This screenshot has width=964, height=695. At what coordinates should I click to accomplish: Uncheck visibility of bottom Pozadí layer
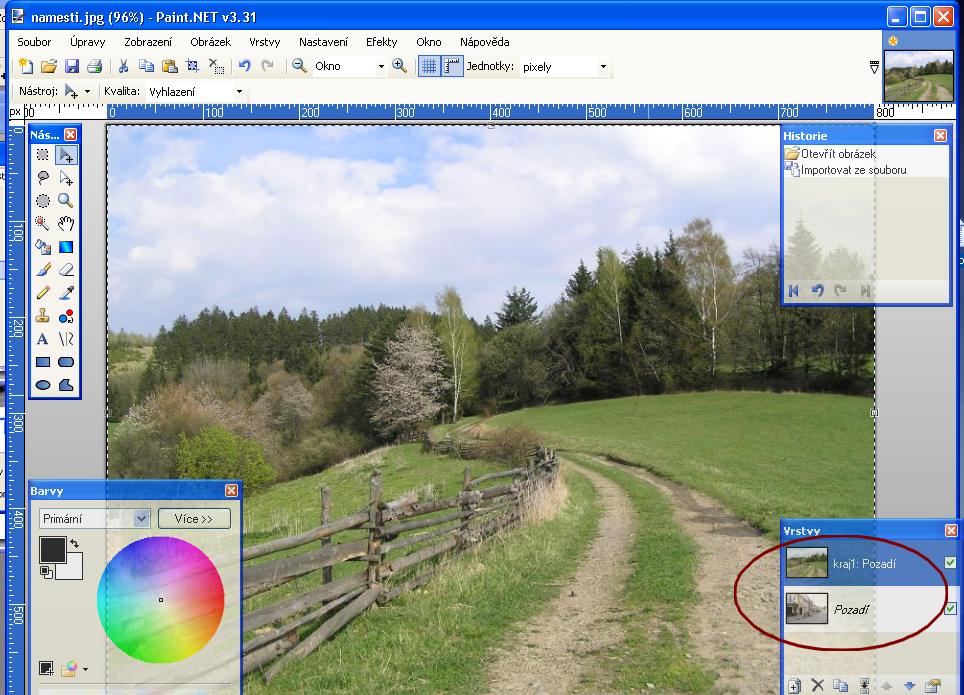coord(950,608)
